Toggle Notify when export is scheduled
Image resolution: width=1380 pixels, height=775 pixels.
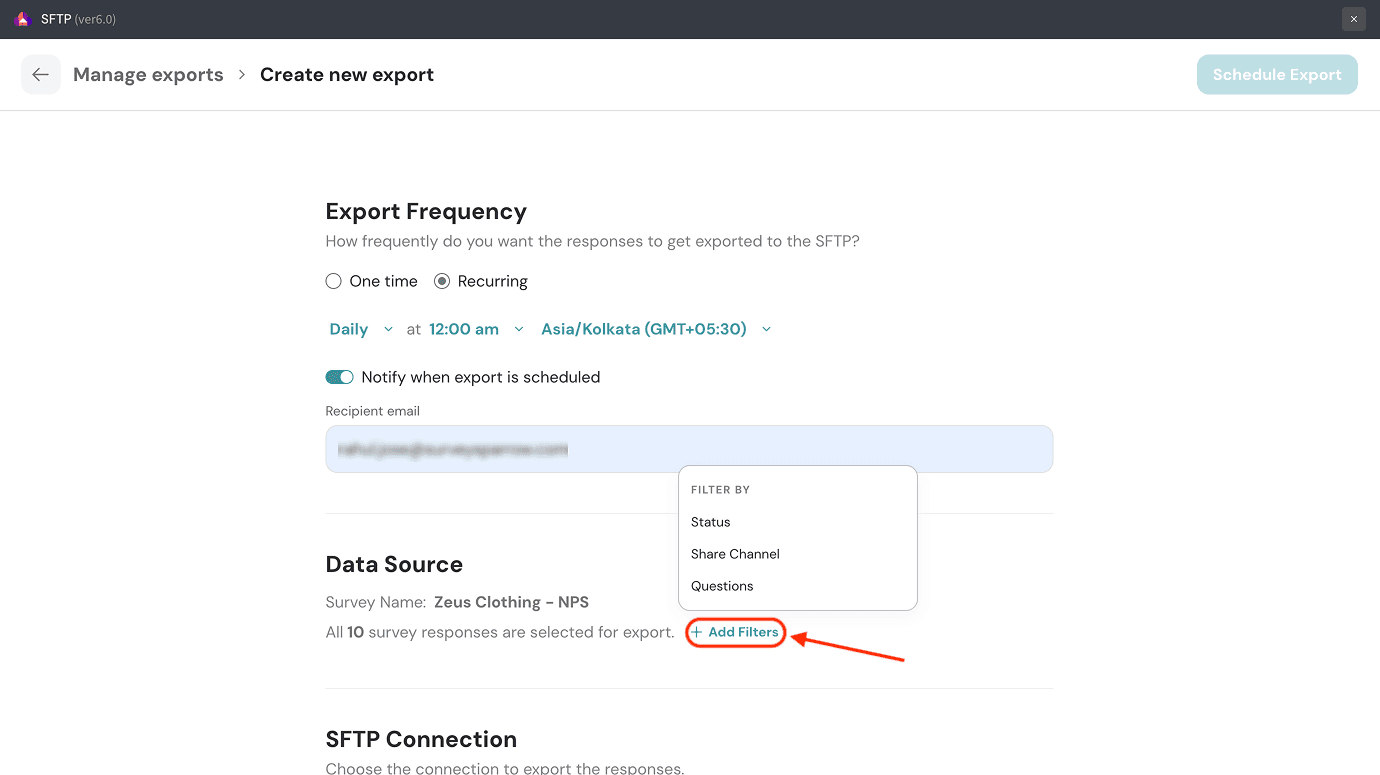coord(340,377)
